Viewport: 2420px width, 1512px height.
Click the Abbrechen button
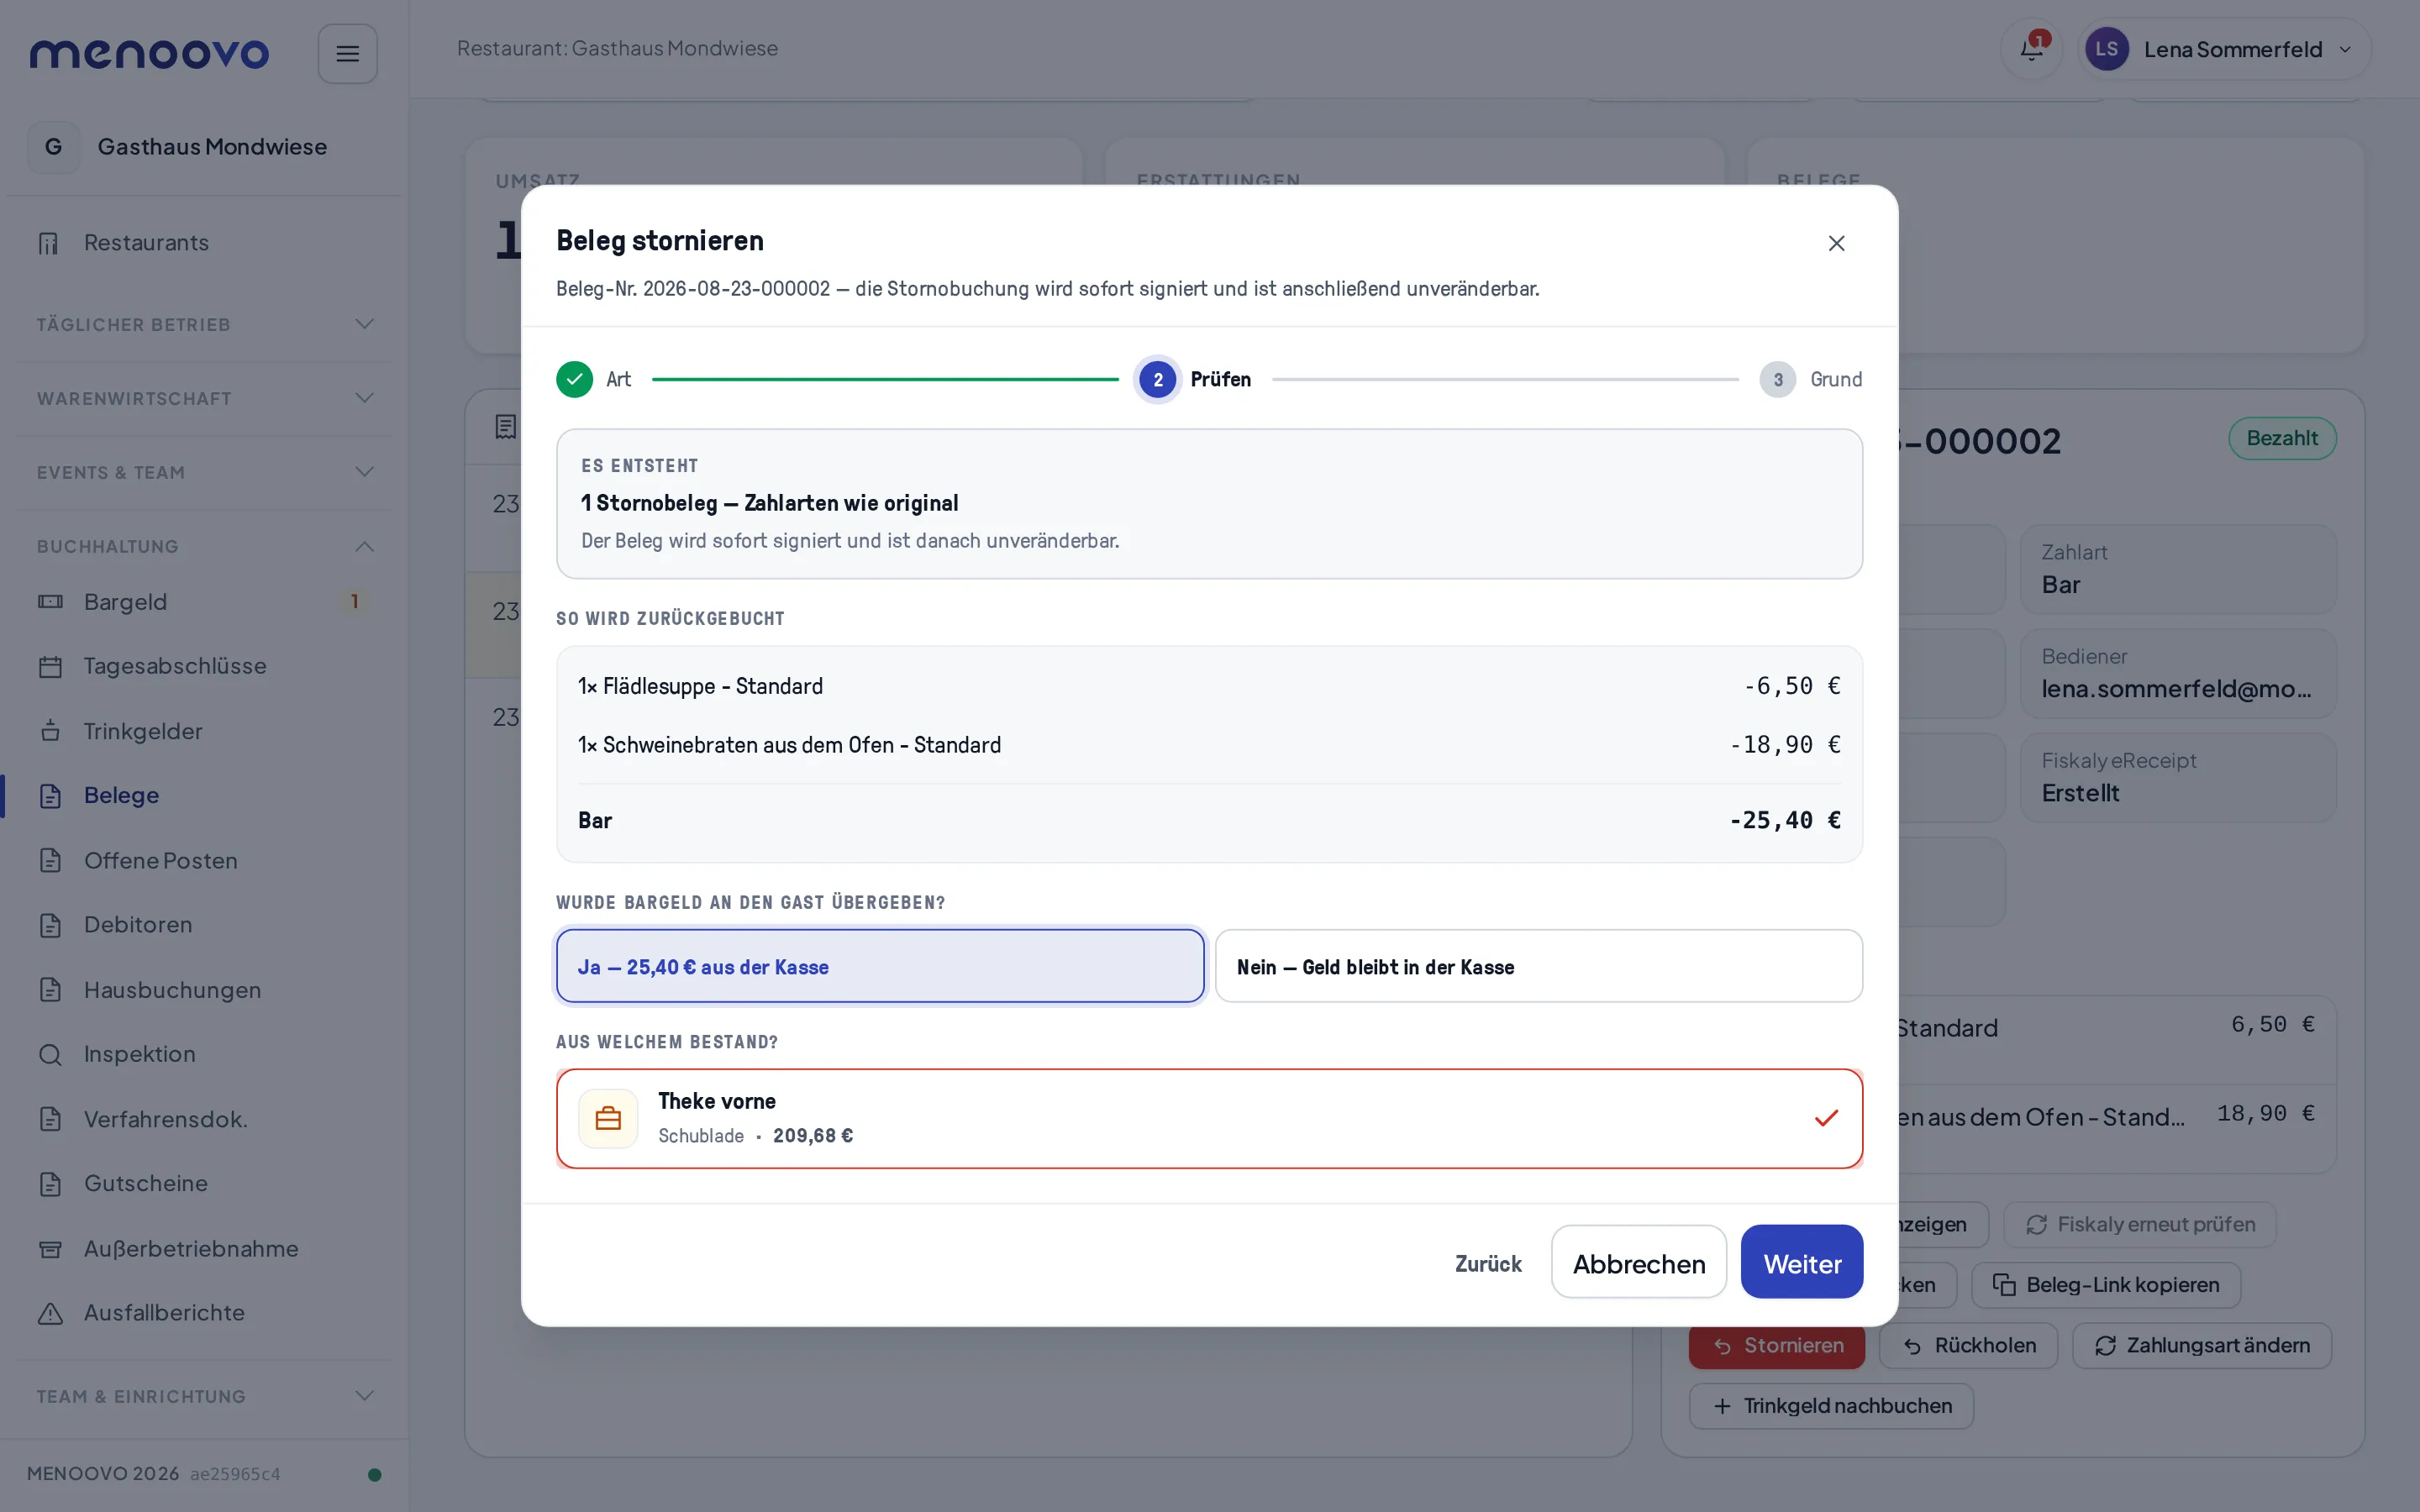point(1638,1263)
